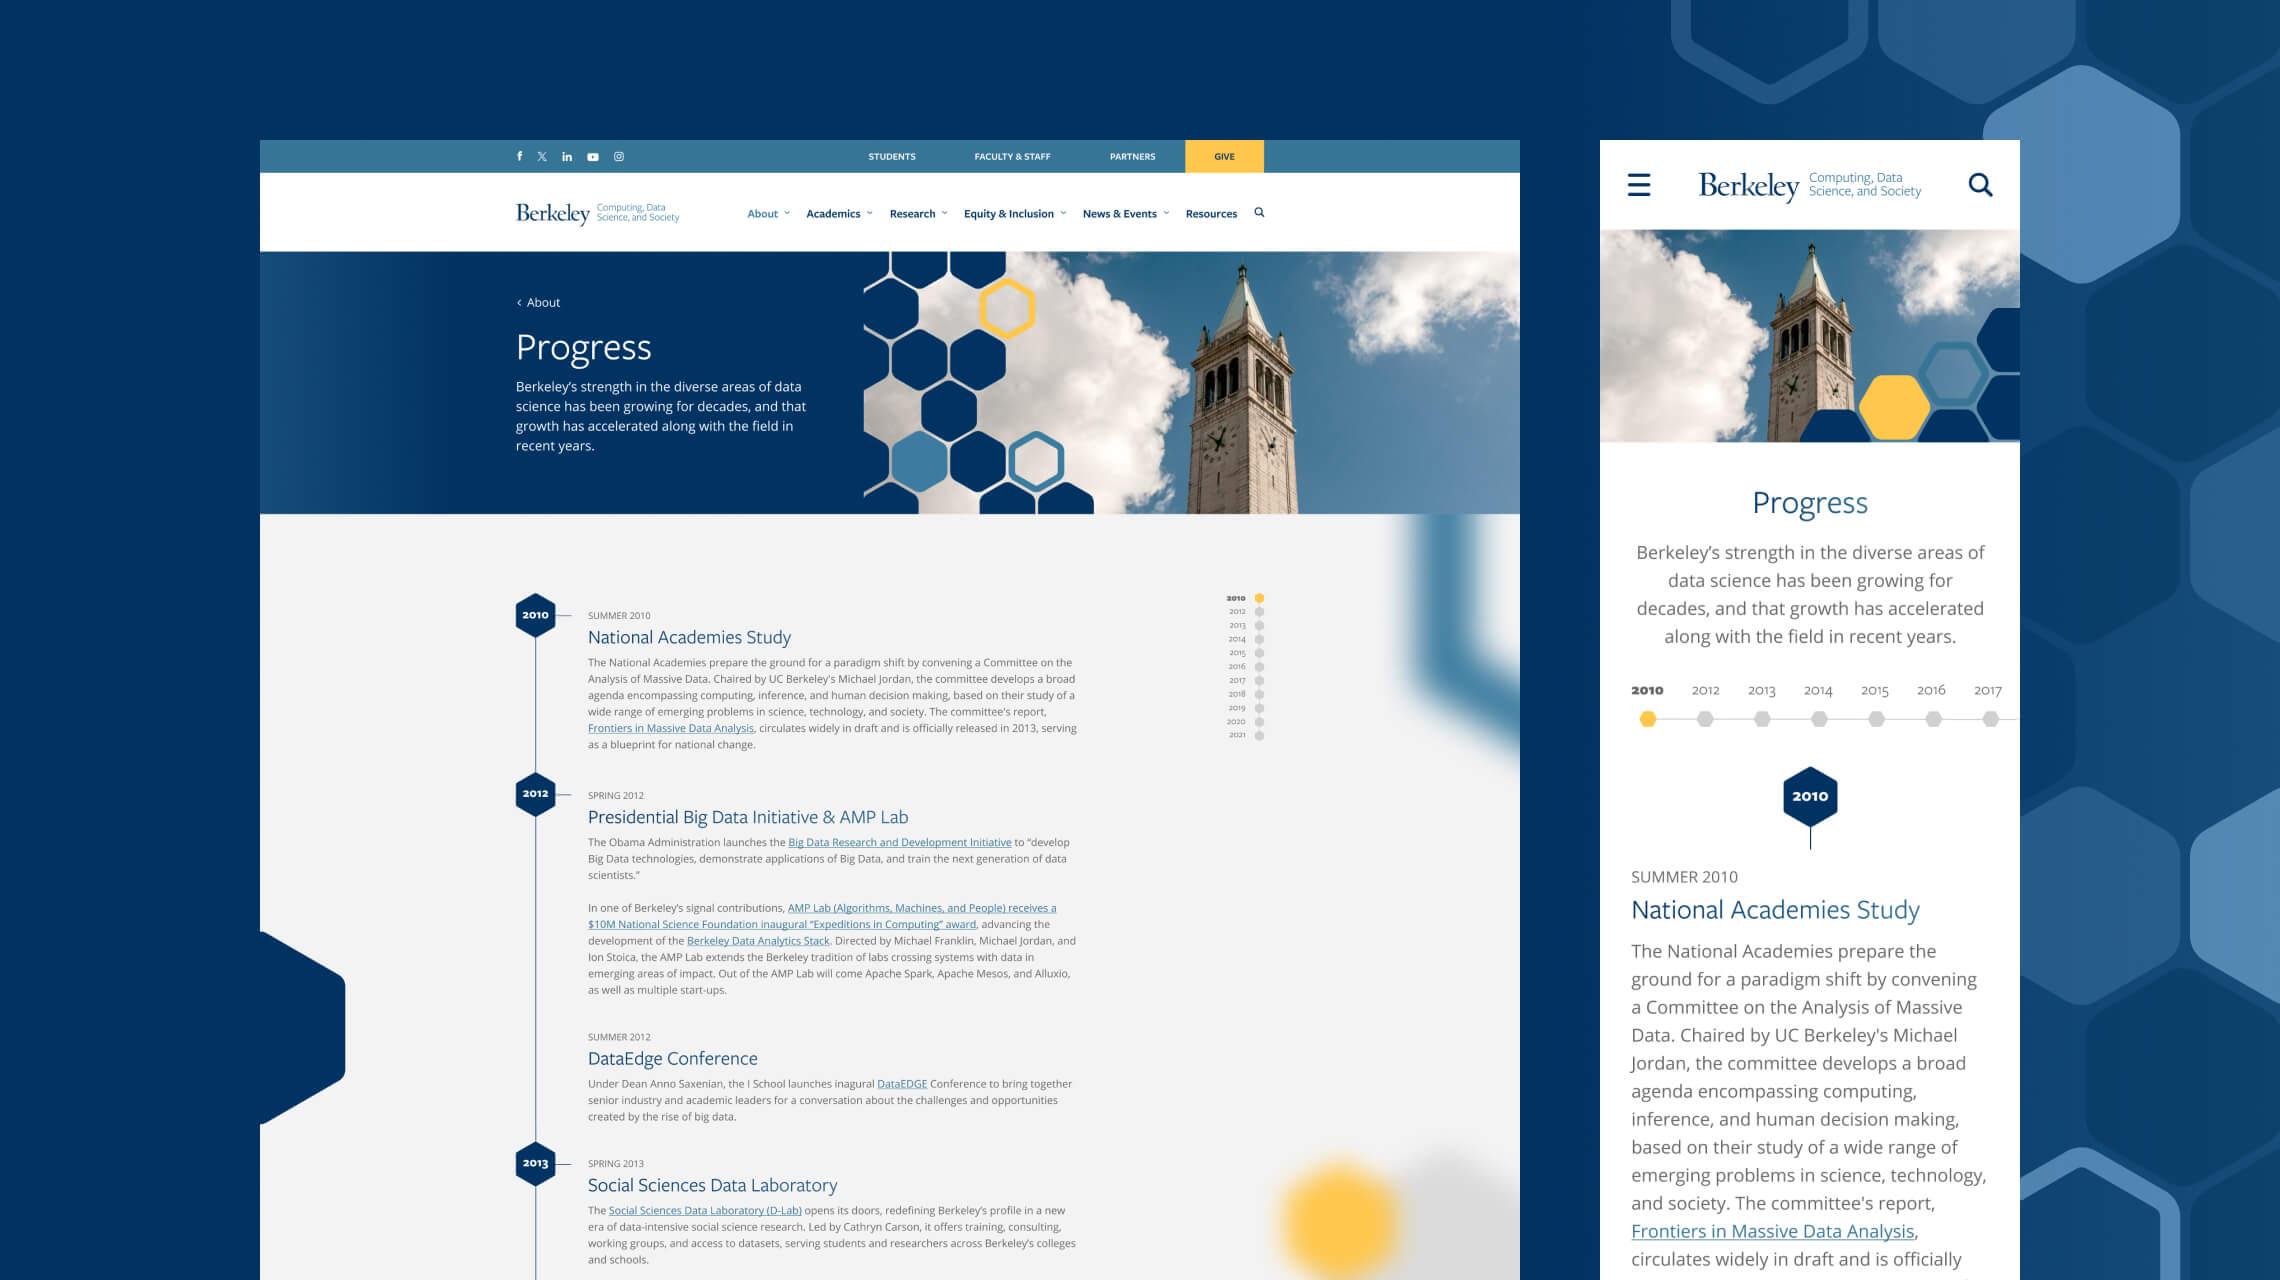Expand the Equity & Inclusion dropdown menu
Screen dimensions: 2280x1280
pos(1015,214)
